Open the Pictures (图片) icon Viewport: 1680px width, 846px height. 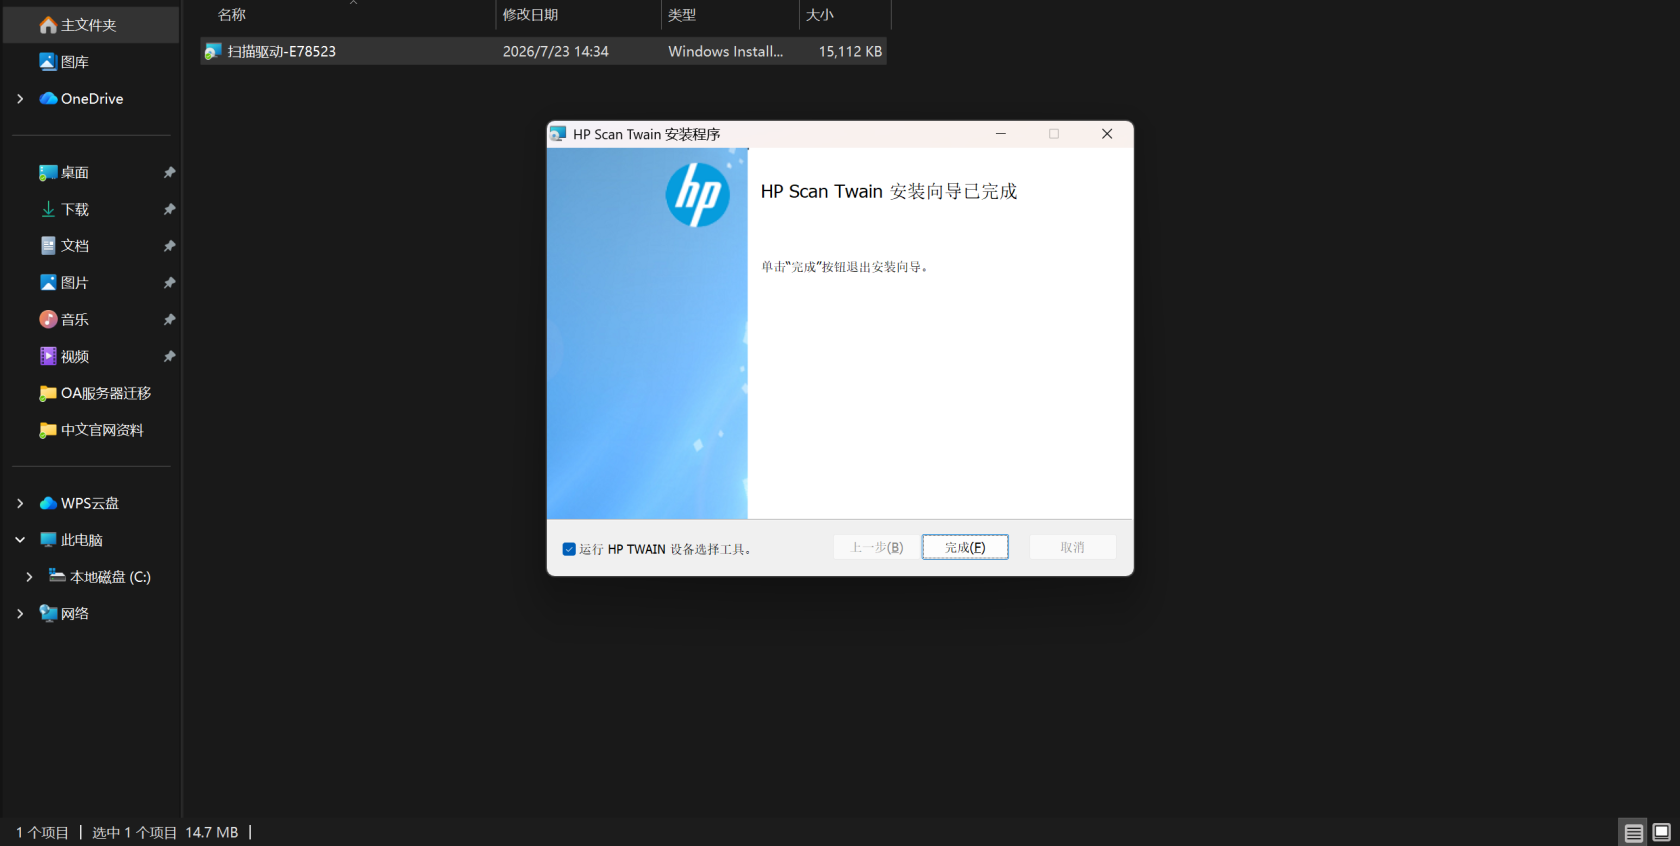point(48,283)
